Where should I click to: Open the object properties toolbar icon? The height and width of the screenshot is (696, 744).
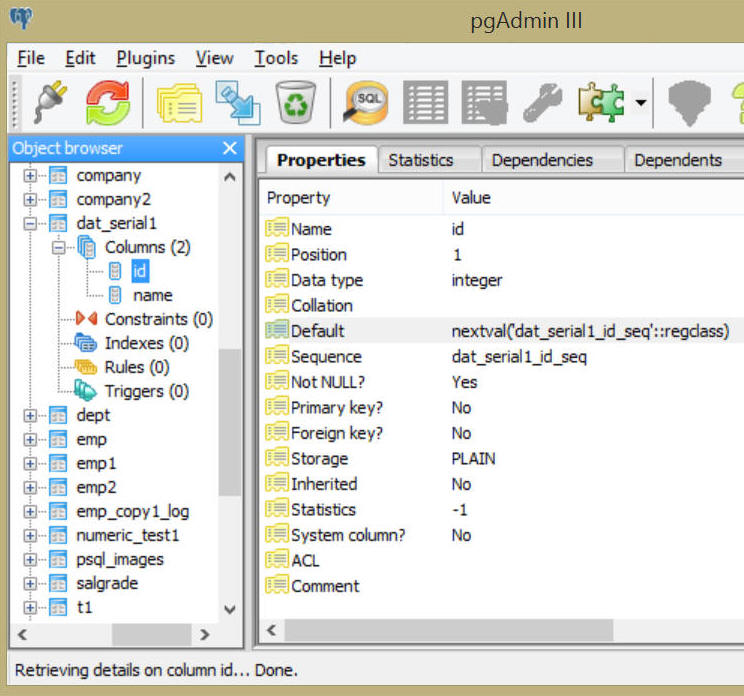[179, 101]
